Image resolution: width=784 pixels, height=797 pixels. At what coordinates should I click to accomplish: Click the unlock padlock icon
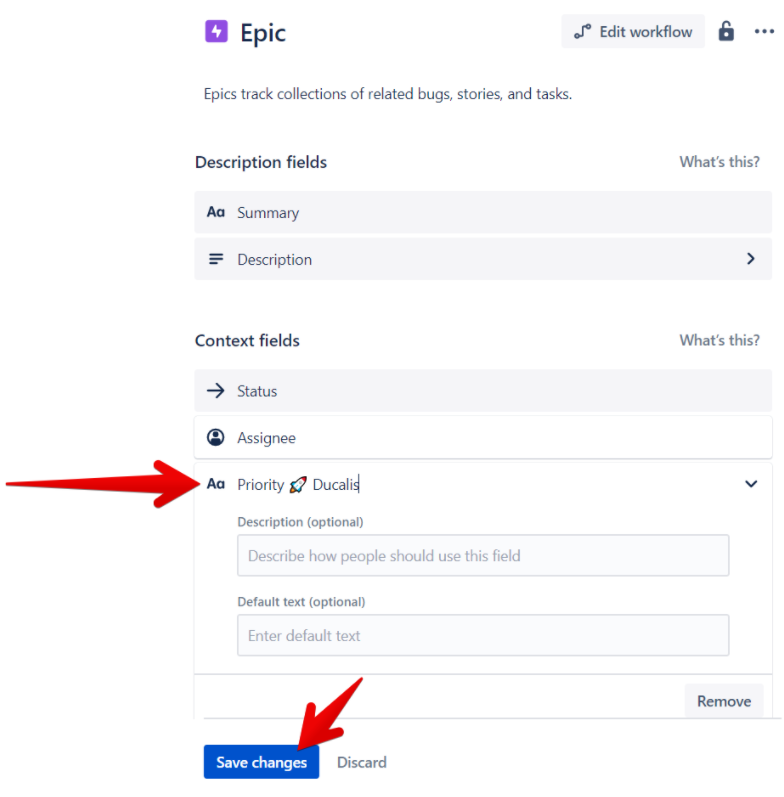(x=727, y=32)
